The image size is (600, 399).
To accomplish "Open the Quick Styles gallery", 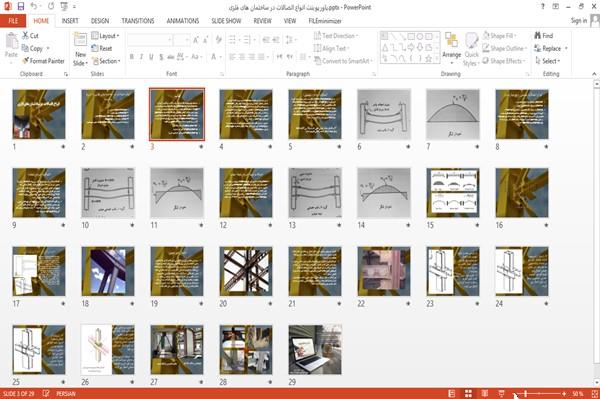I will [471, 50].
